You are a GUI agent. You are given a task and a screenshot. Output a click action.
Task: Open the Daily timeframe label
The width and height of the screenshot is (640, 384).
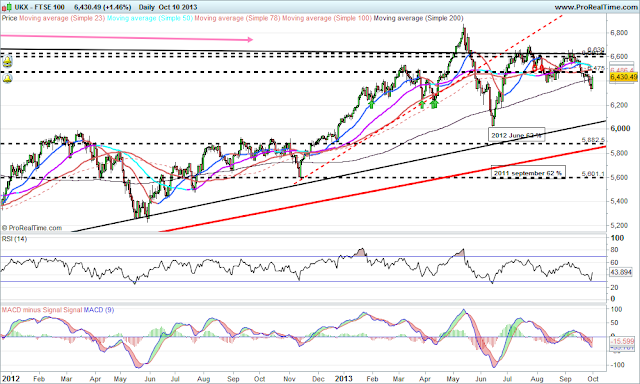147,7
